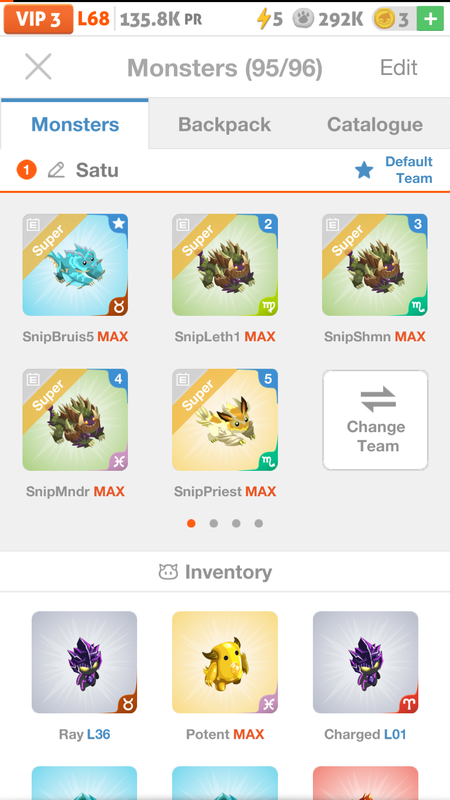Select the SnipLeth1 team monster
This screenshot has height=800, width=450.
tap(225, 264)
